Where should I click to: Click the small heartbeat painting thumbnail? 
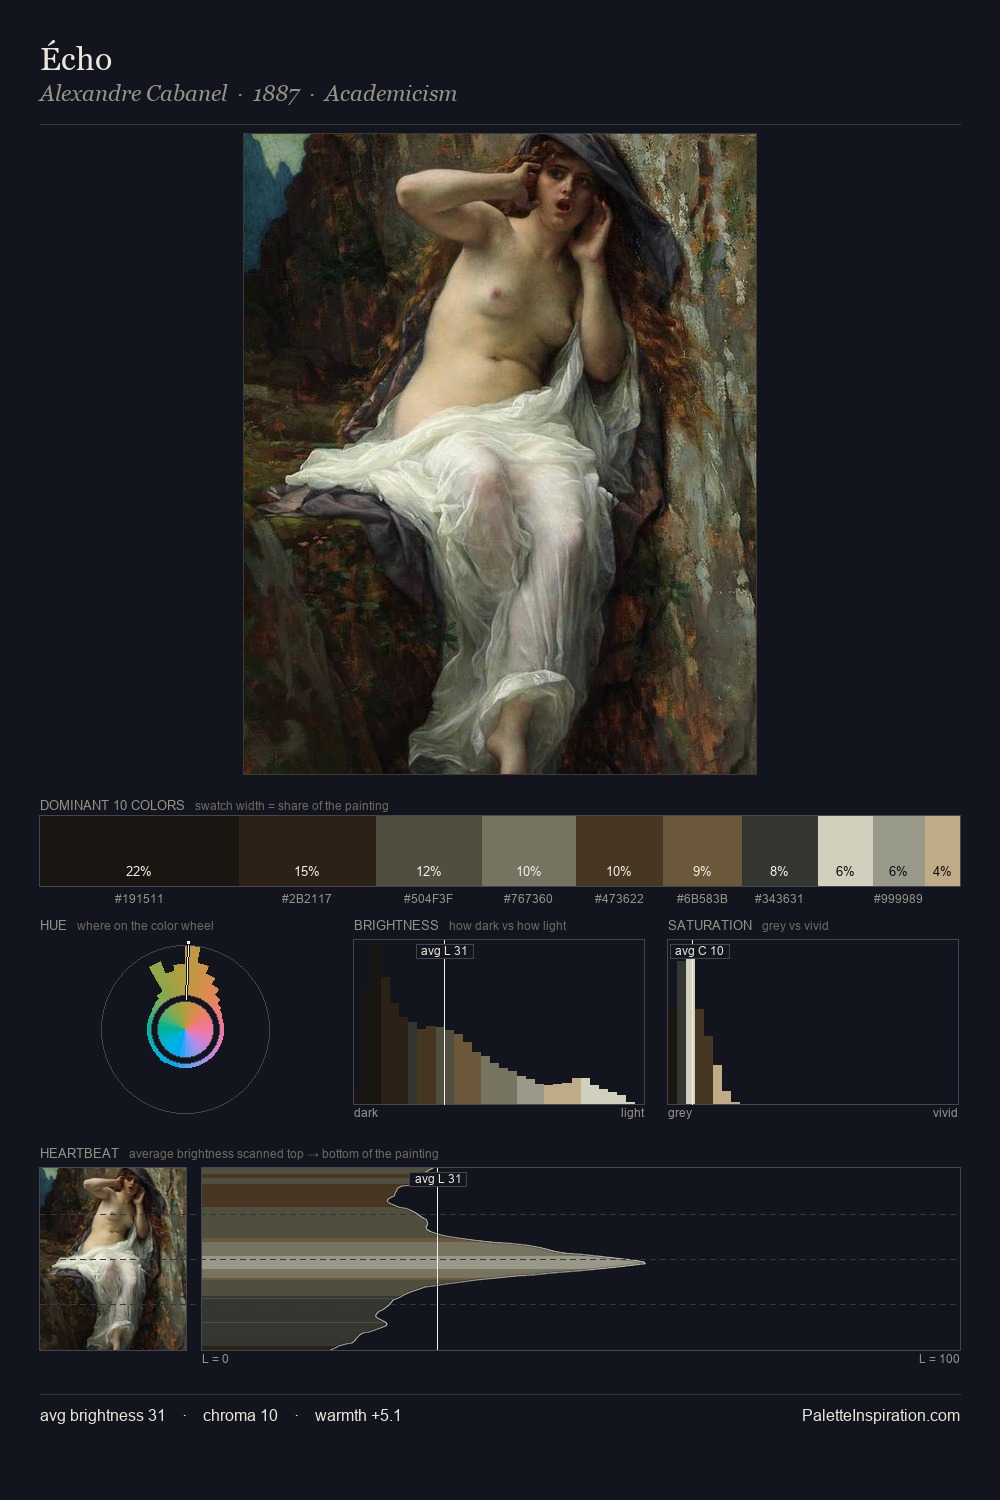click(113, 1259)
